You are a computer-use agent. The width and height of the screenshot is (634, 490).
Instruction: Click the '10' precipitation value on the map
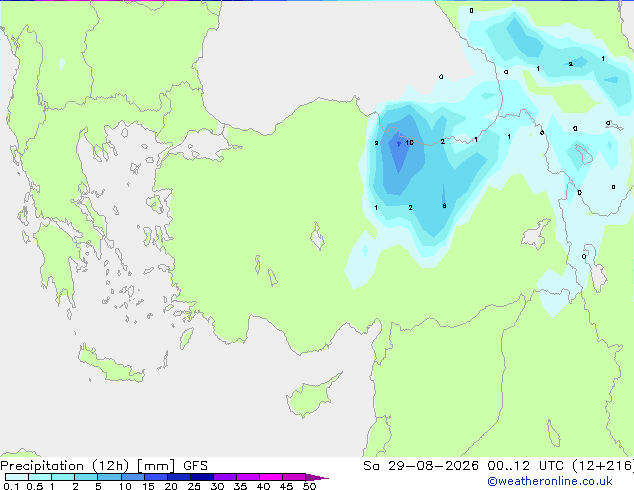[409, 142]
